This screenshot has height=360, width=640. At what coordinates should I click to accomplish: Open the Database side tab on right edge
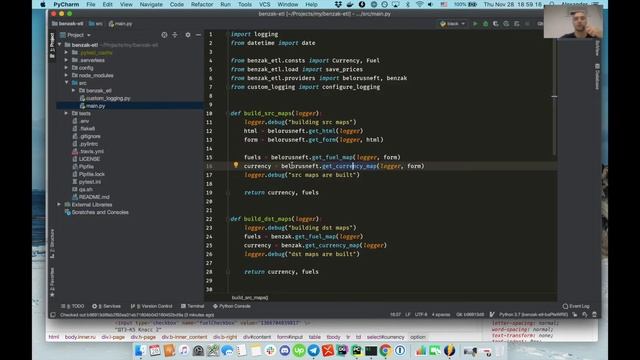click(597, 76)
